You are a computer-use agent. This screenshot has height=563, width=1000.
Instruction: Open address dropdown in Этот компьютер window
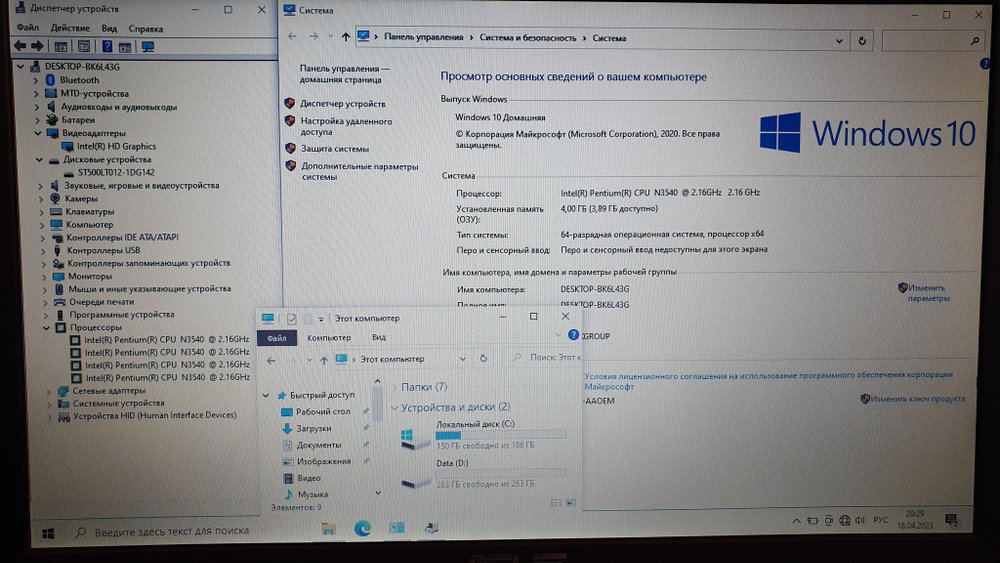463,359
